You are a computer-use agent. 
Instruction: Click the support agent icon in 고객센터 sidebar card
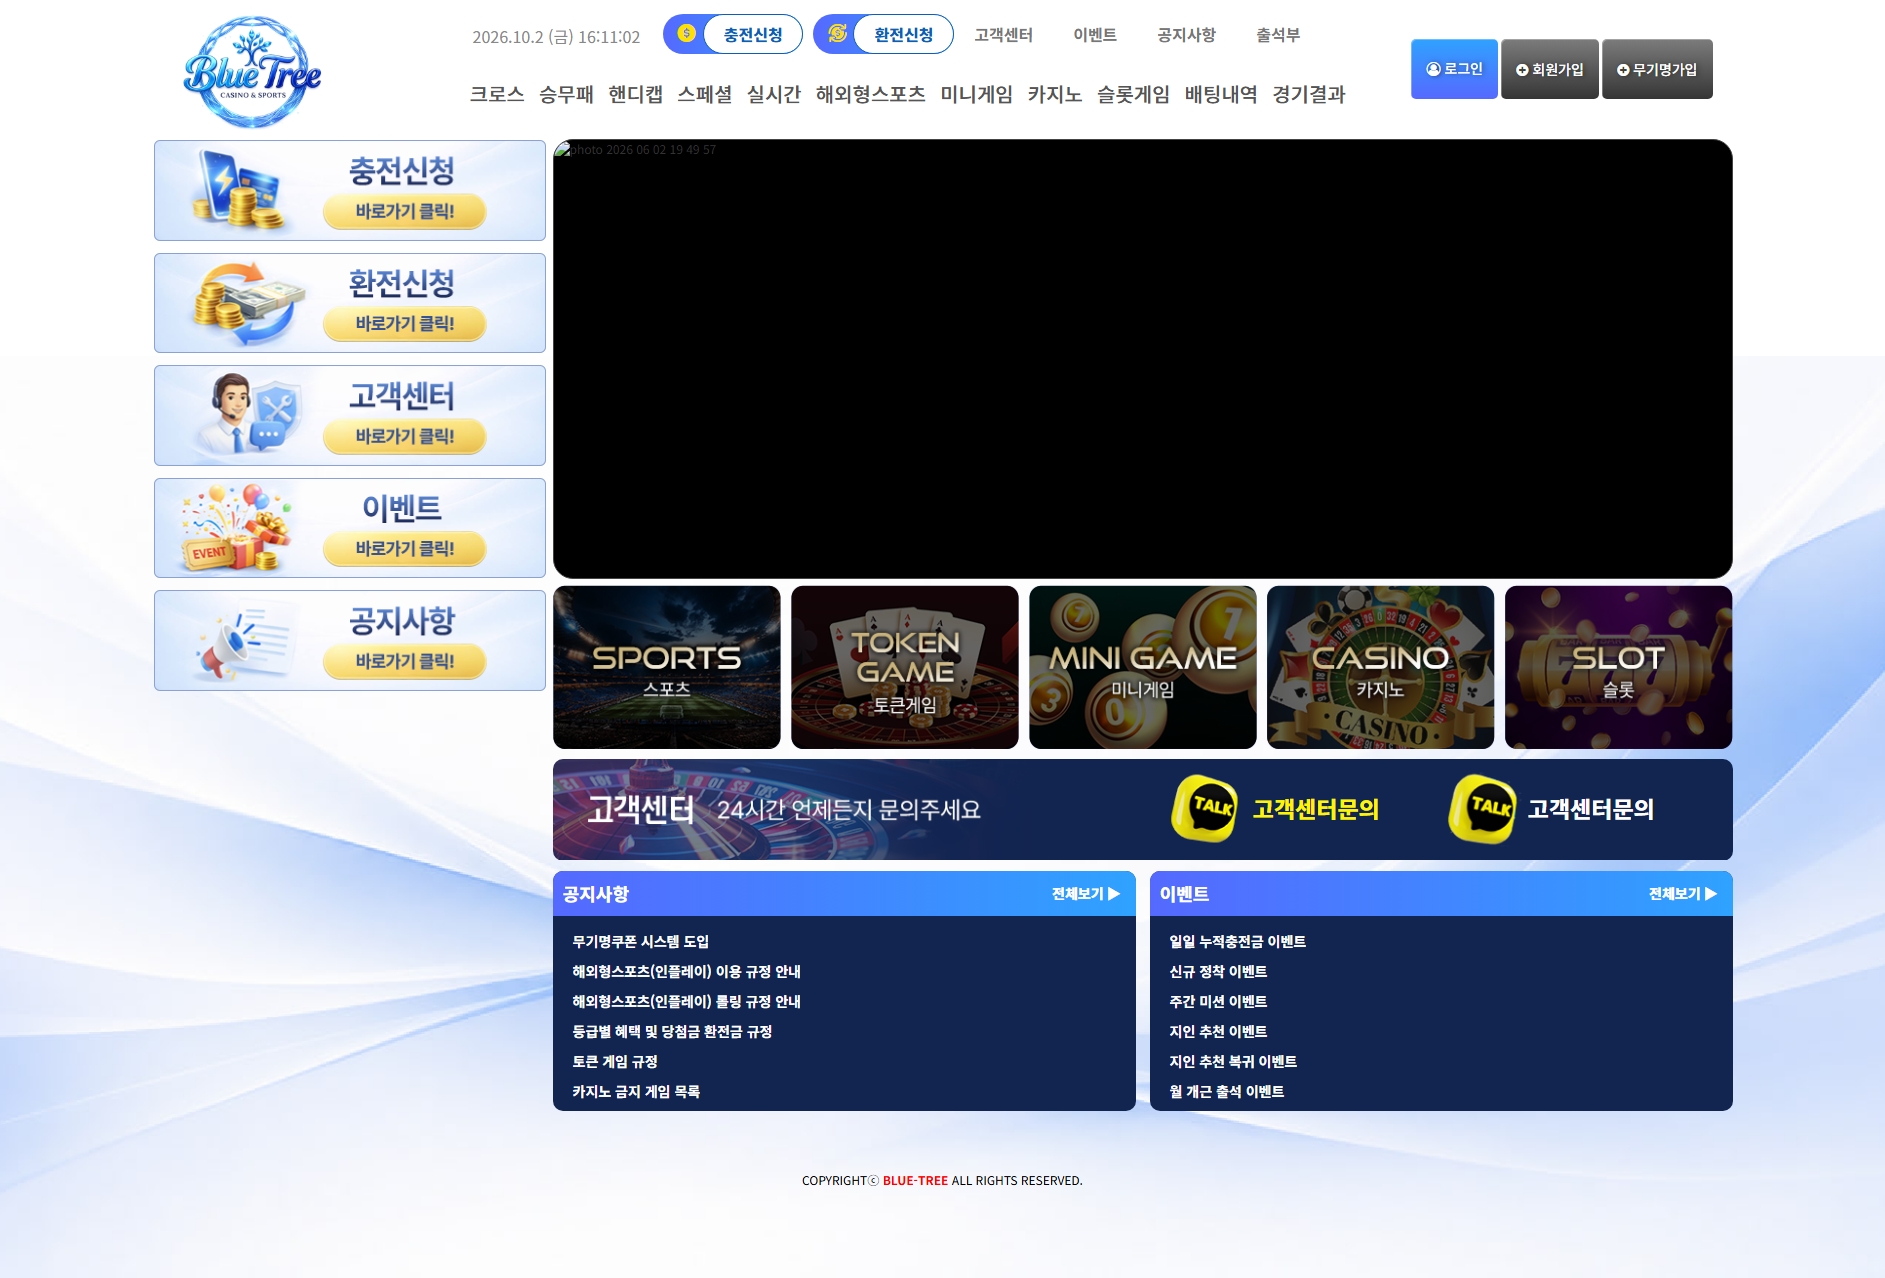coord(248,415)
